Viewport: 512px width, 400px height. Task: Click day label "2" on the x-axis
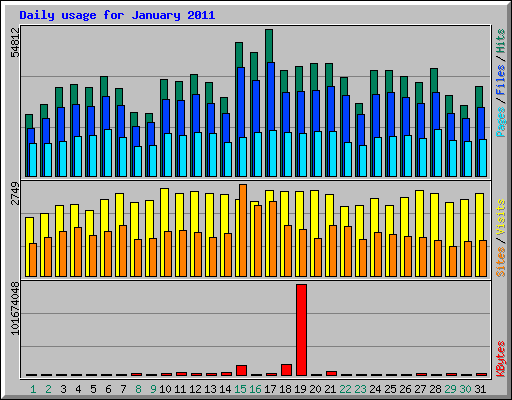(x=48, y=389)
